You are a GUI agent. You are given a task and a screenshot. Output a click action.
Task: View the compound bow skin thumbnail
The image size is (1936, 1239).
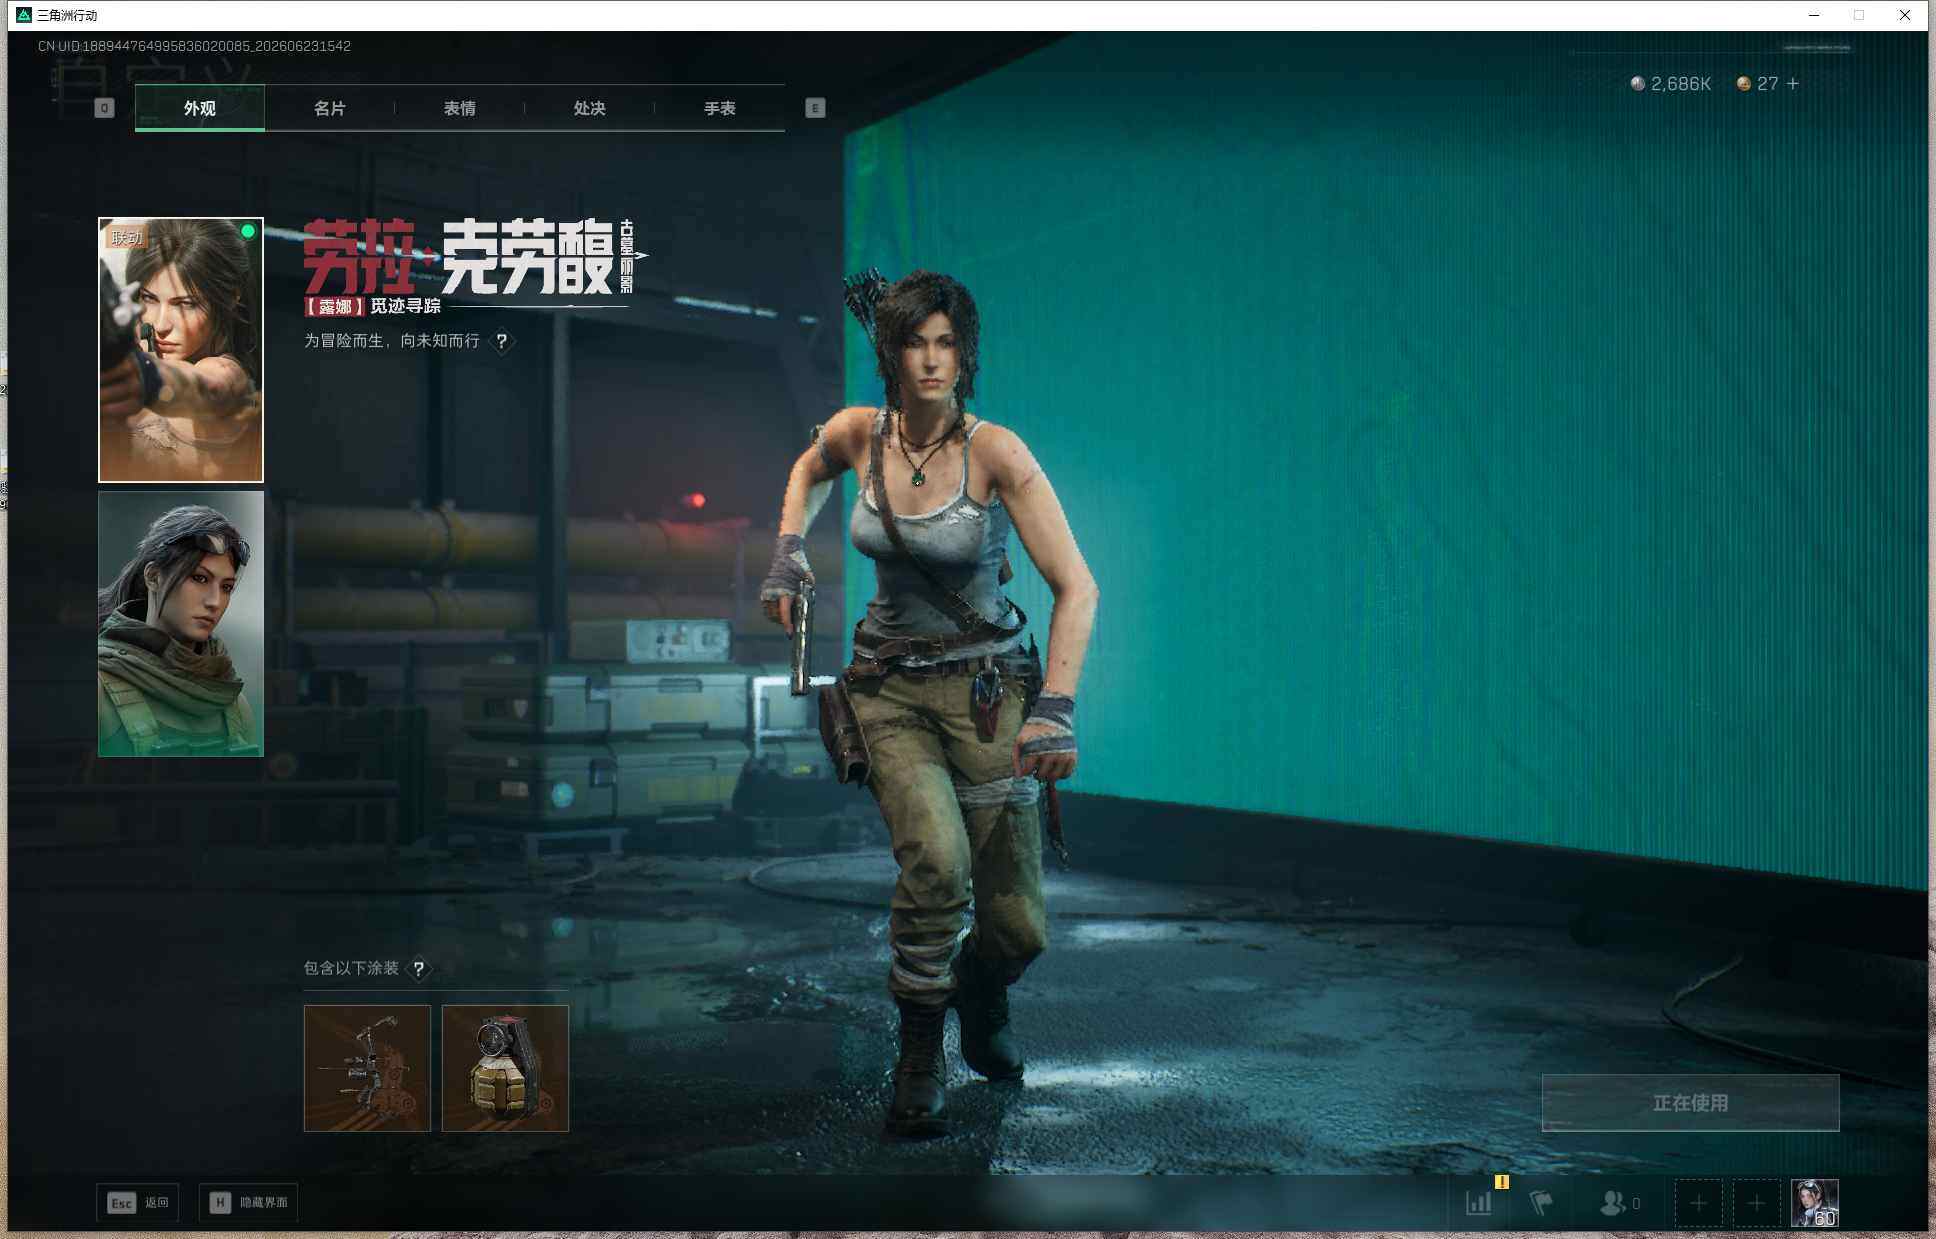point(367,1068)
